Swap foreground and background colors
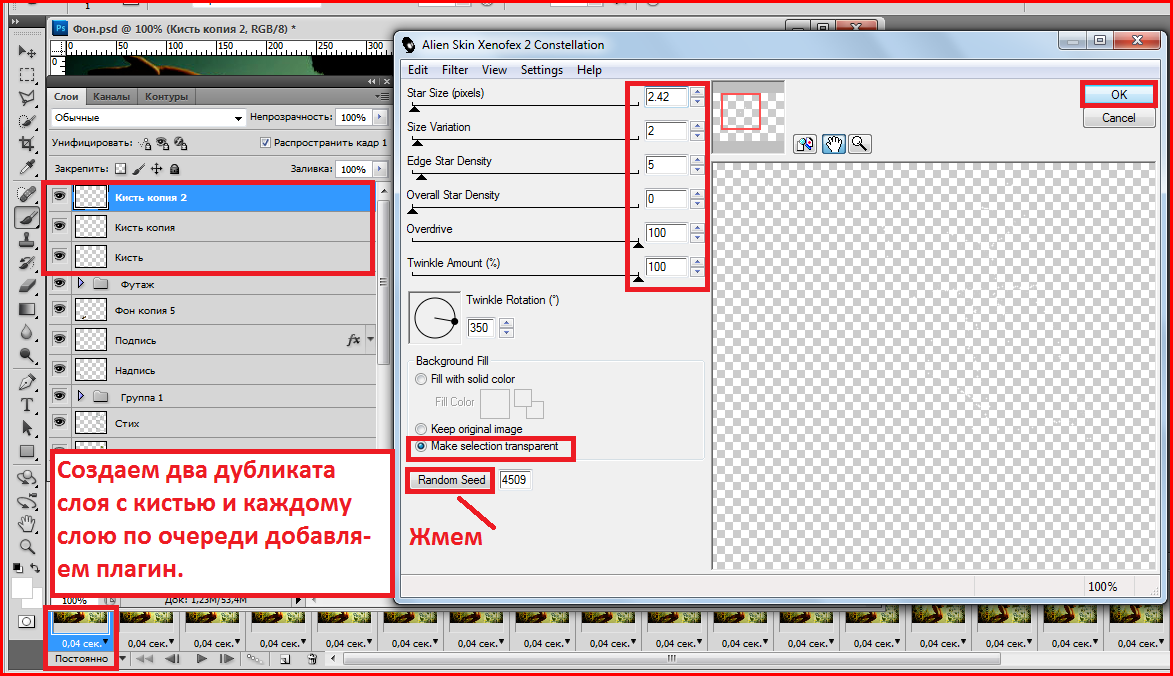Screen dimensions: 1173x676 [x=34, y=568]
